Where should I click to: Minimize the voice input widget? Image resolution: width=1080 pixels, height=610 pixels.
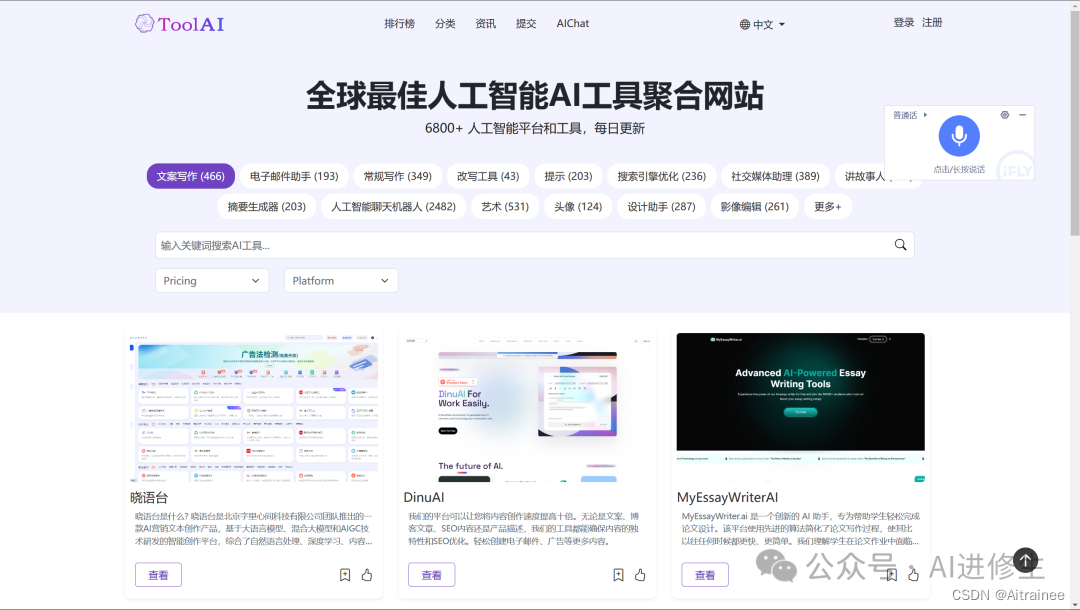1023,115
